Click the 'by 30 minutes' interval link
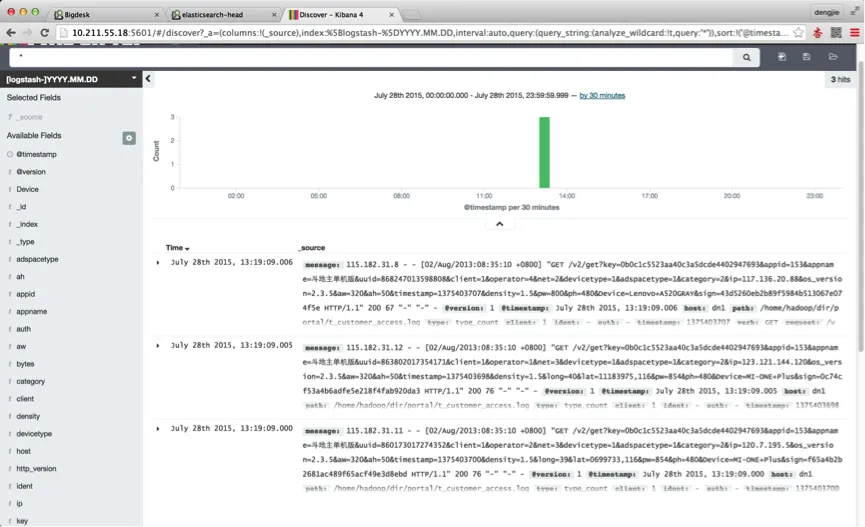 click(x=602, y=95)
